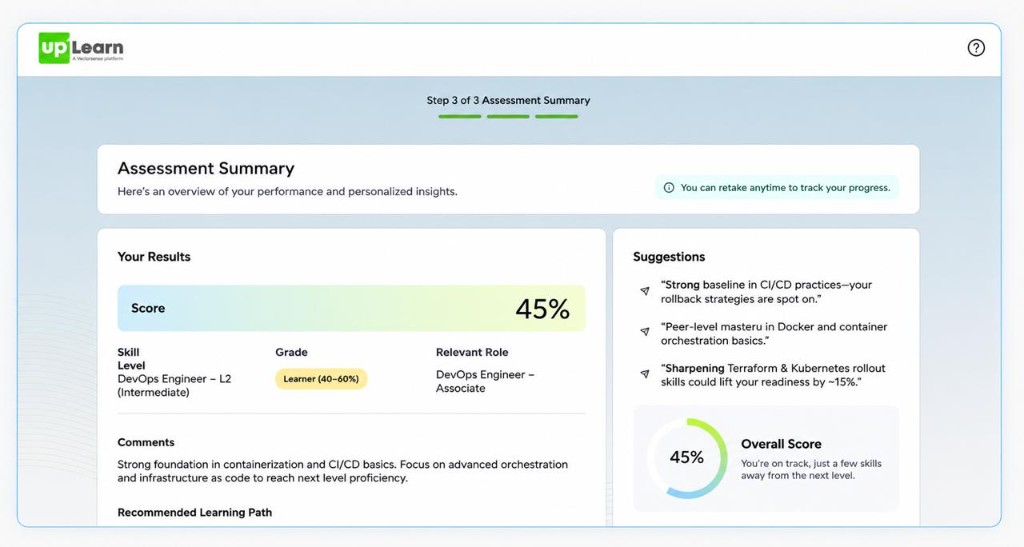Click the Strong baseline in CI/CD suggestion text
Viewport: 1024px width, 547px height.
[766, 292]
